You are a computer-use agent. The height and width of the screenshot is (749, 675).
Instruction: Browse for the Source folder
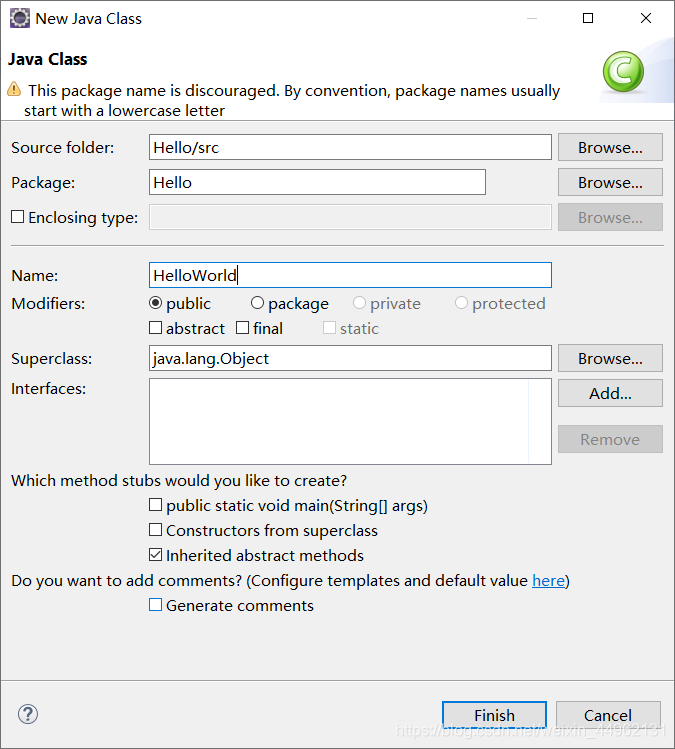610,147
